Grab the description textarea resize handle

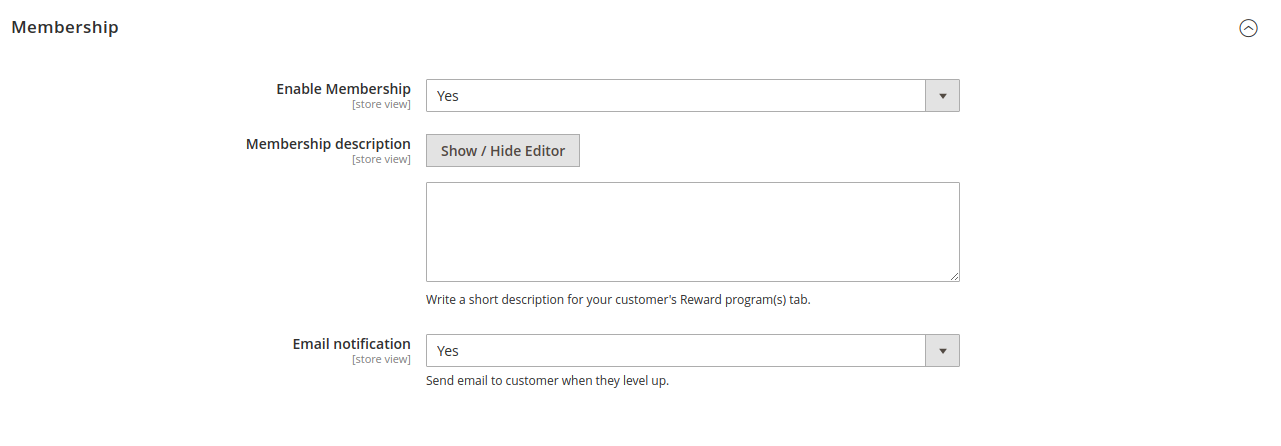(x=954, y=276)
